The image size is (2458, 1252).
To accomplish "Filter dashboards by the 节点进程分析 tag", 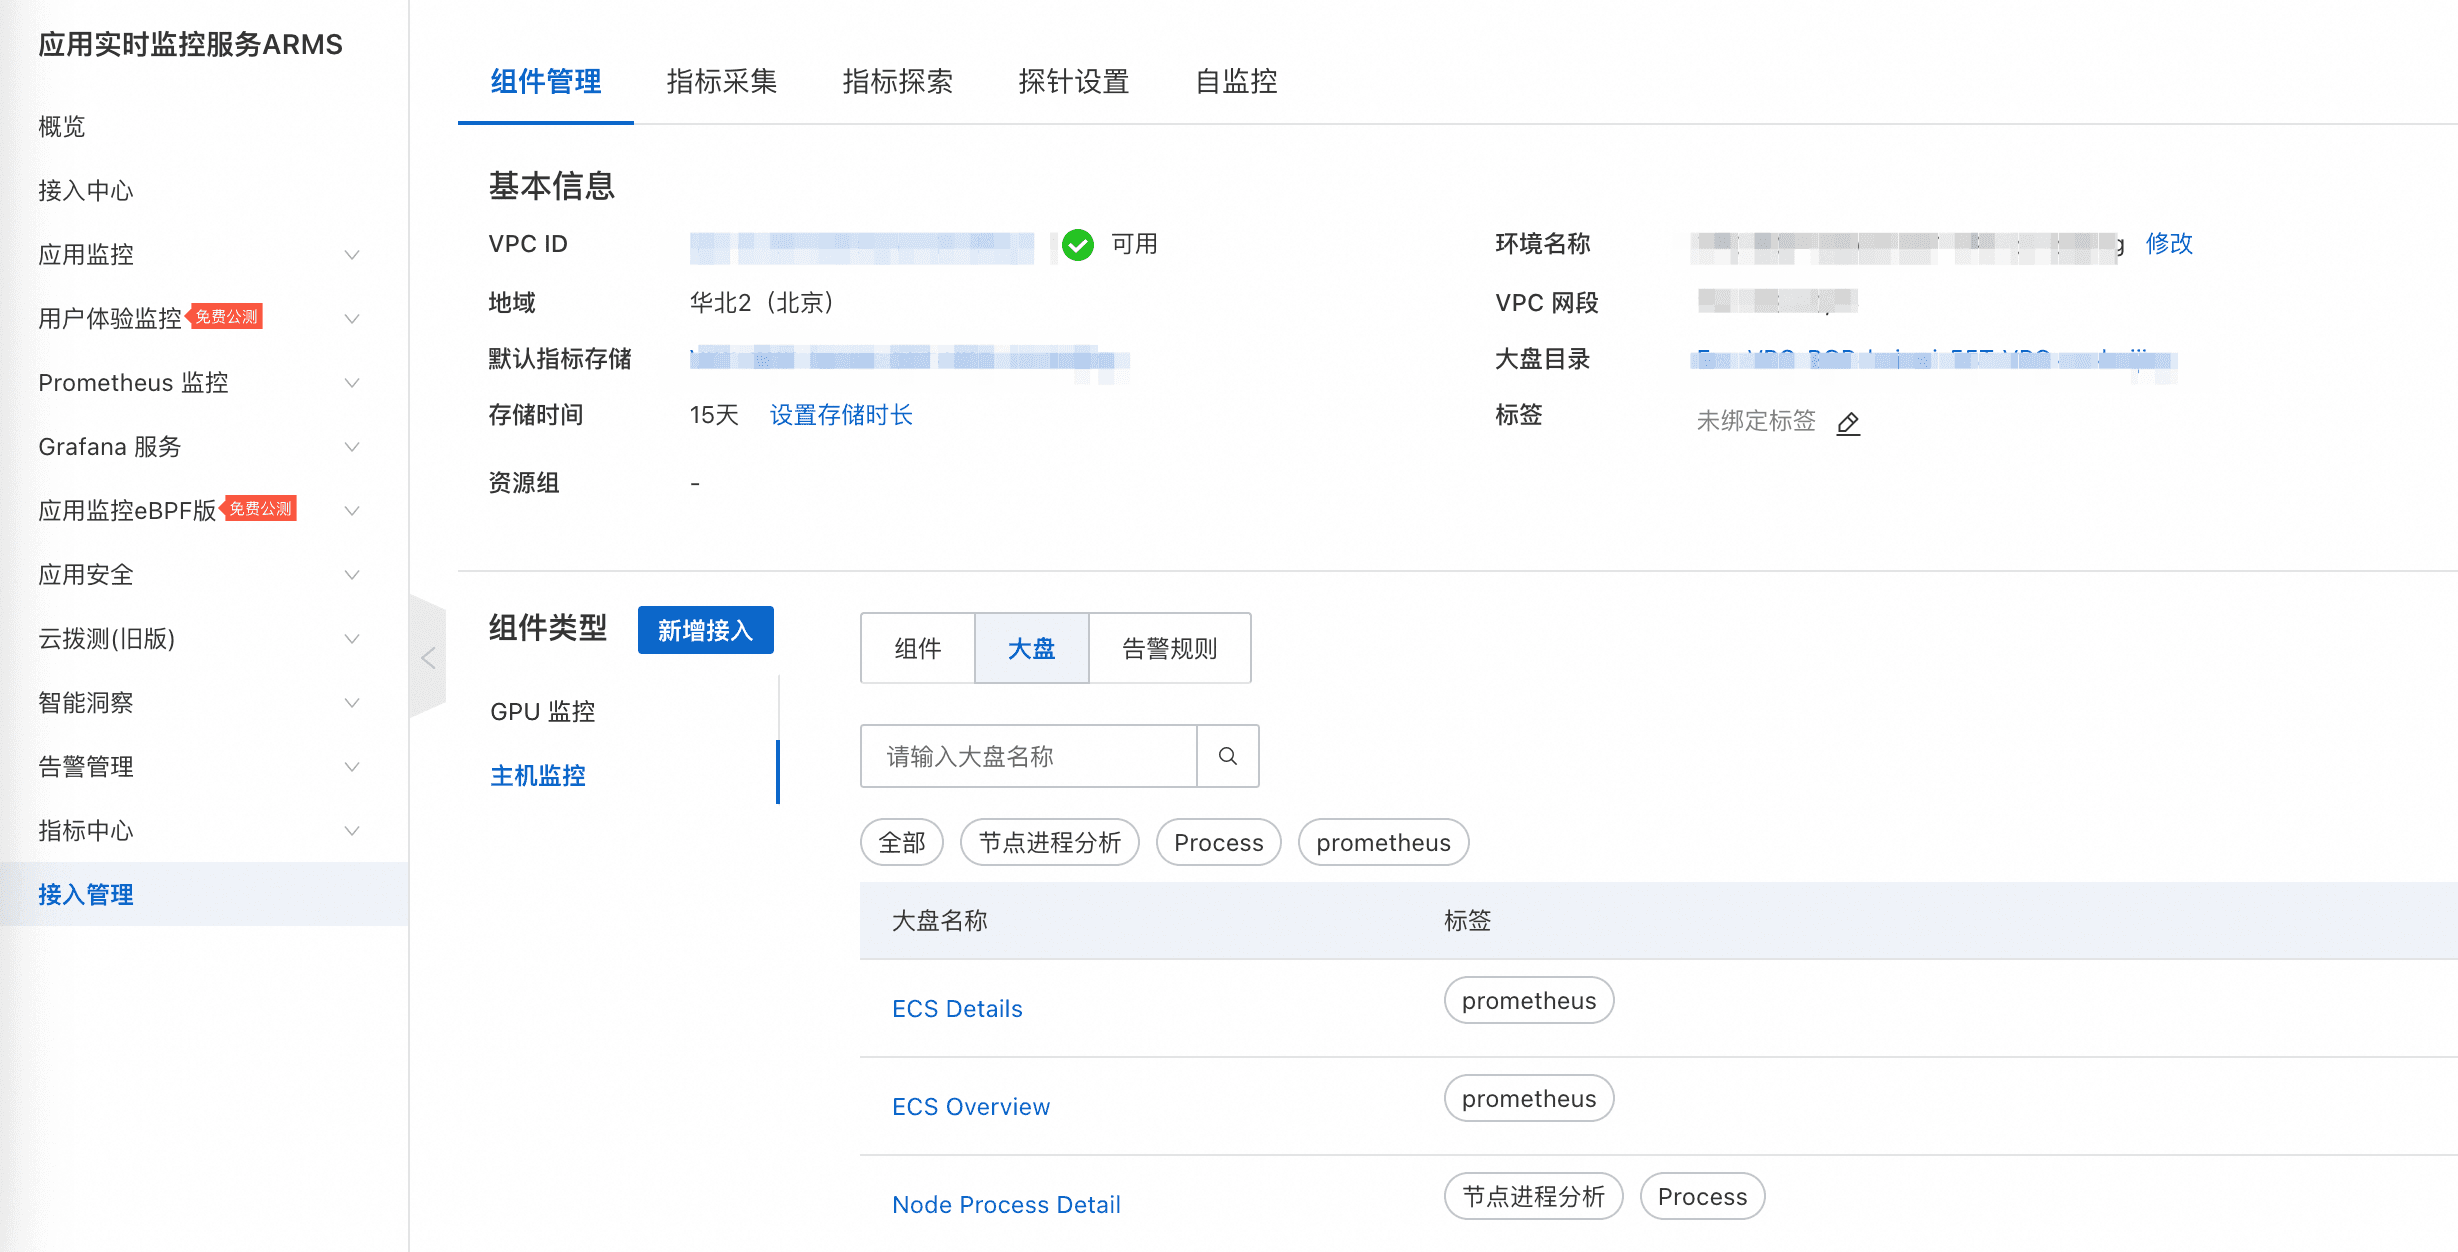I will tap(1049, 842).
